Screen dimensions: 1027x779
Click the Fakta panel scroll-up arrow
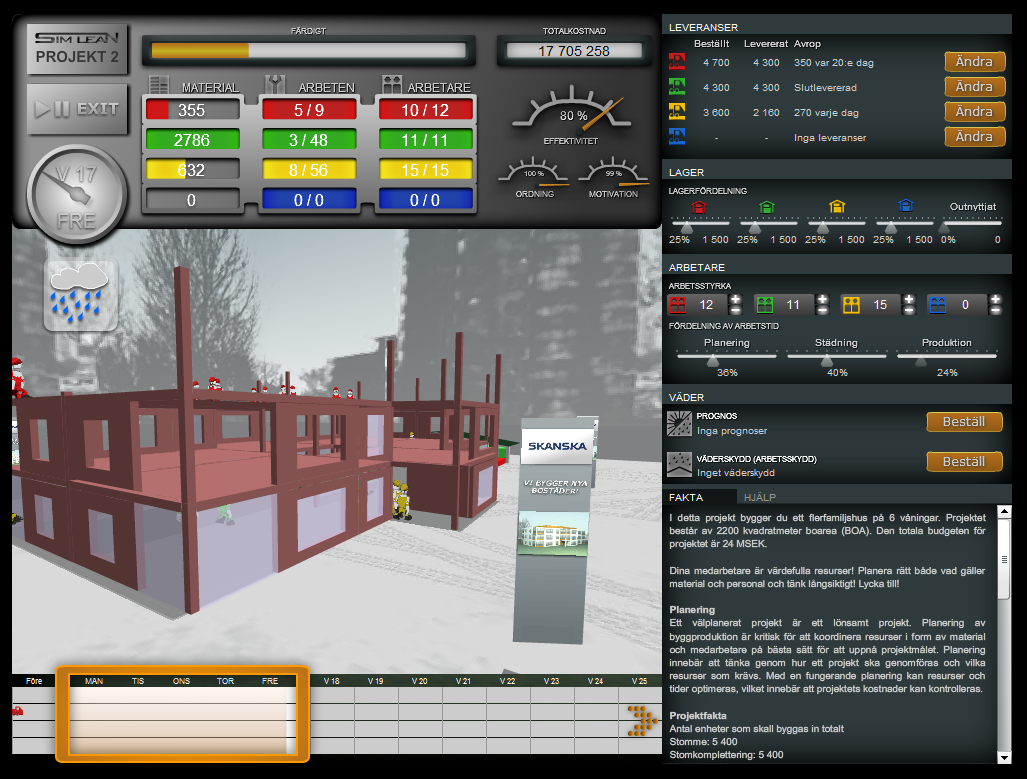[x=1004, y=512]
